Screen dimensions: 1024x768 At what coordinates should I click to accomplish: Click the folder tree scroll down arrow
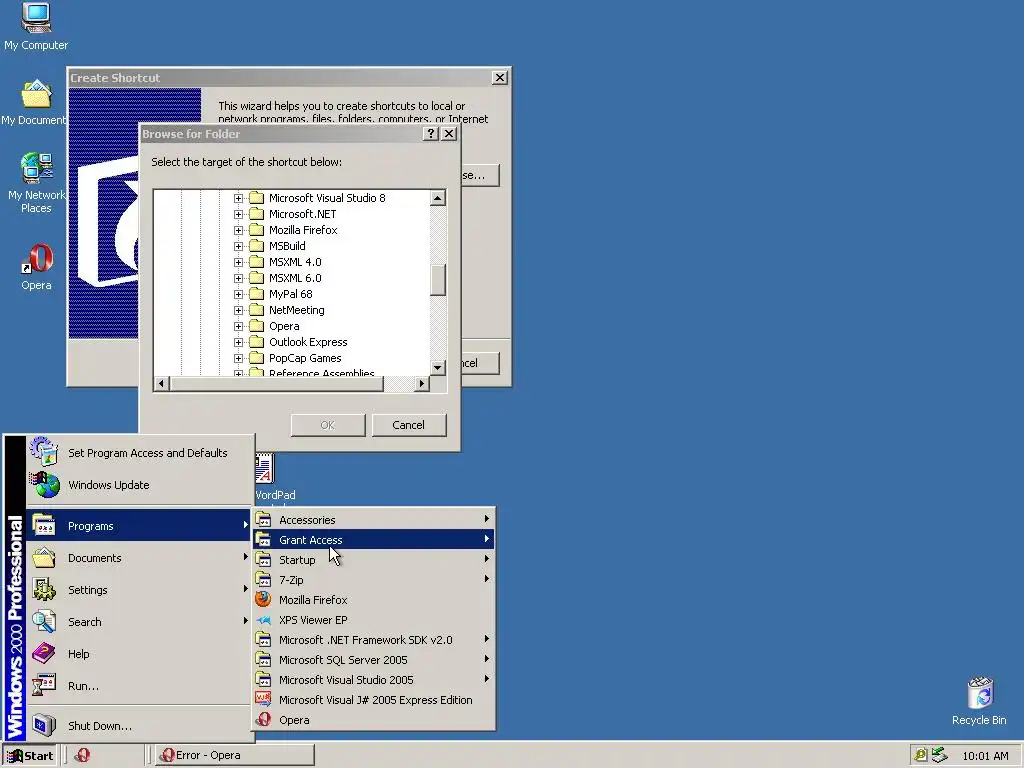pos(438,368)
